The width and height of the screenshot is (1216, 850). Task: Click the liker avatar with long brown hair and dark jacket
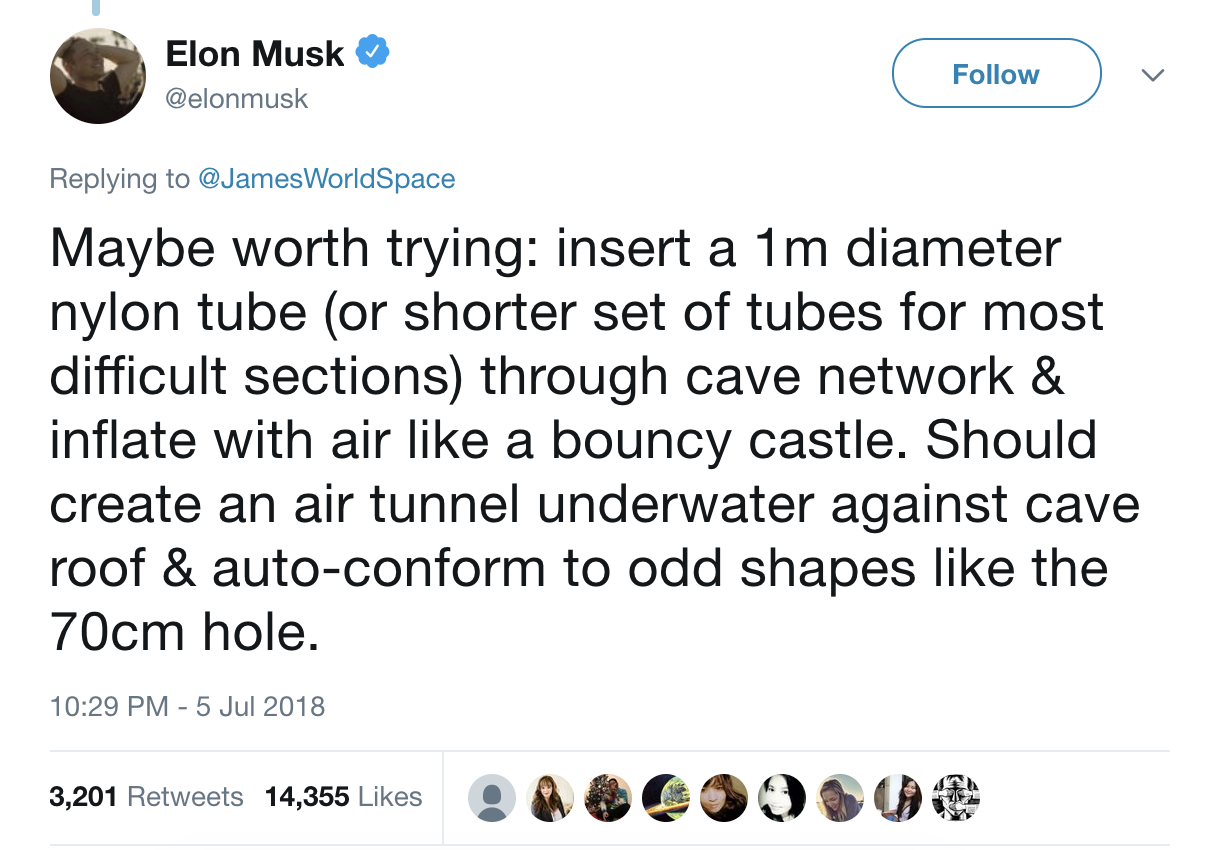(x=550, y=798)
